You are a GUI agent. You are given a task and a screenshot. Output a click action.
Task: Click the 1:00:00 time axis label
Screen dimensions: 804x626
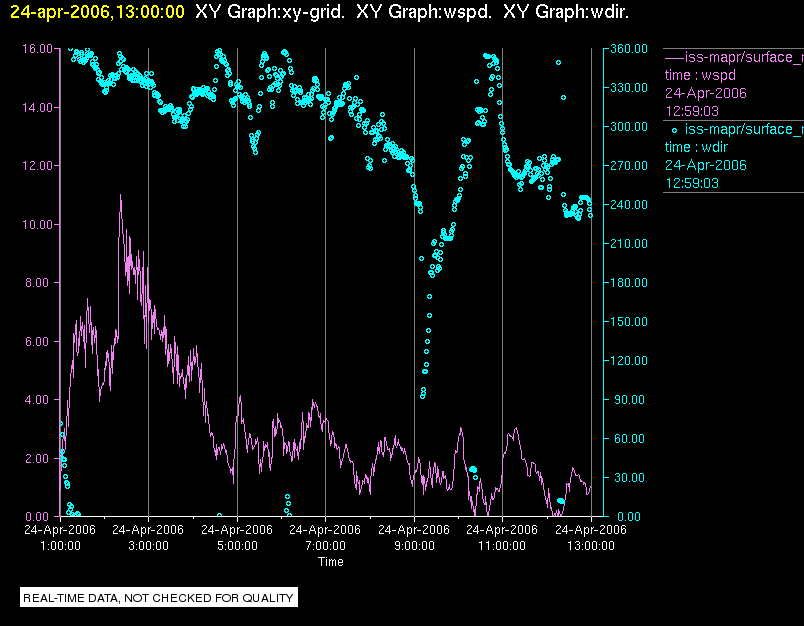click(x=60, y=546)
